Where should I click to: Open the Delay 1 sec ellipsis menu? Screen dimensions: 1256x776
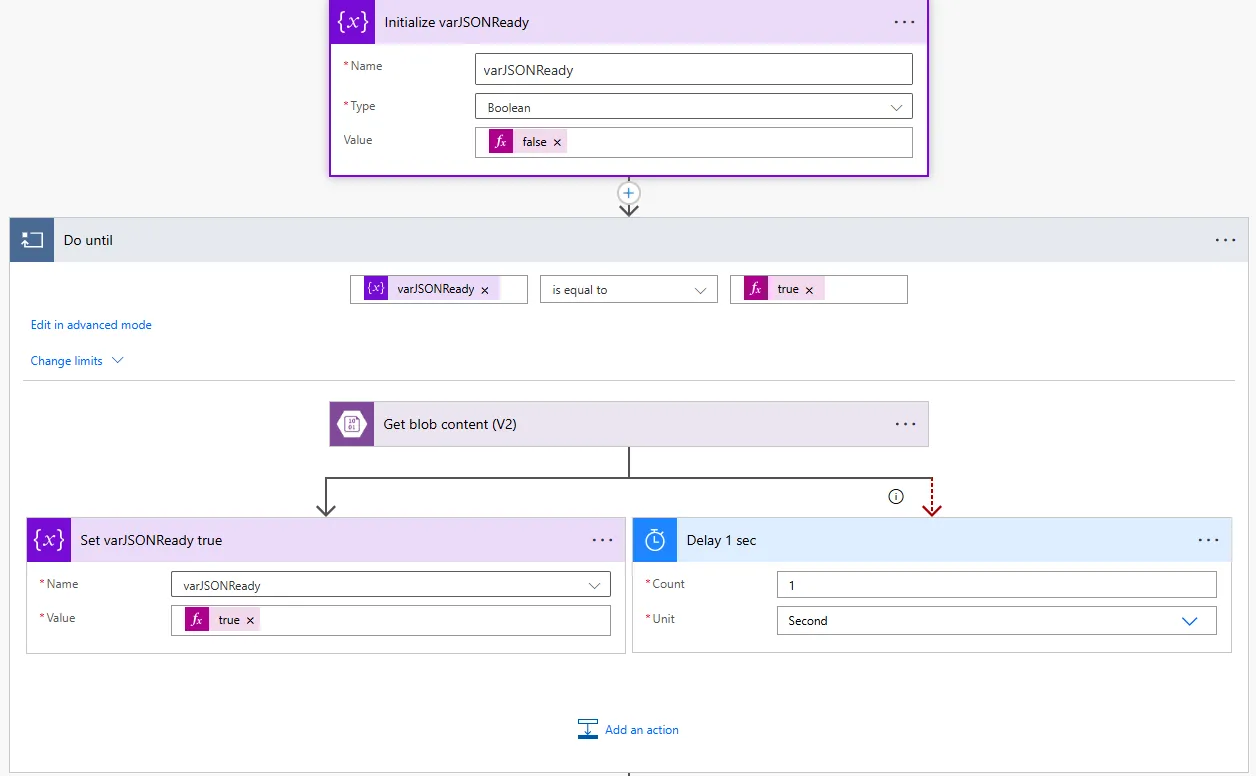1208,540
